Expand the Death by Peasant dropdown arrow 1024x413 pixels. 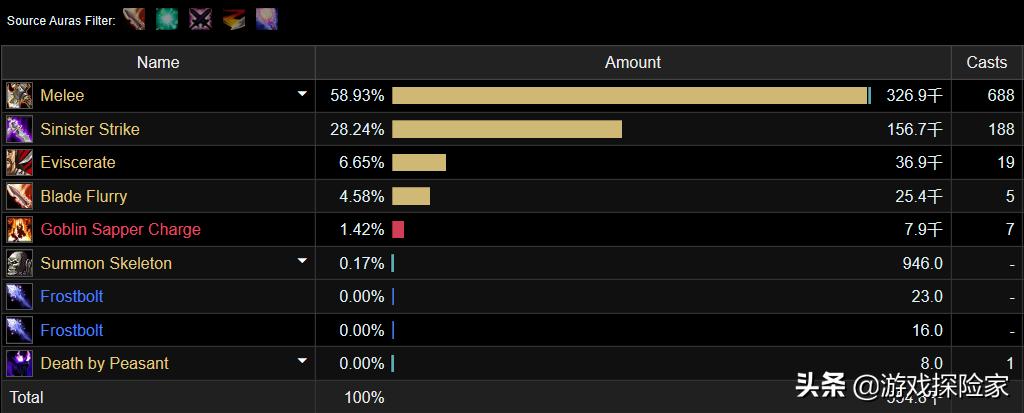[302, 362]
